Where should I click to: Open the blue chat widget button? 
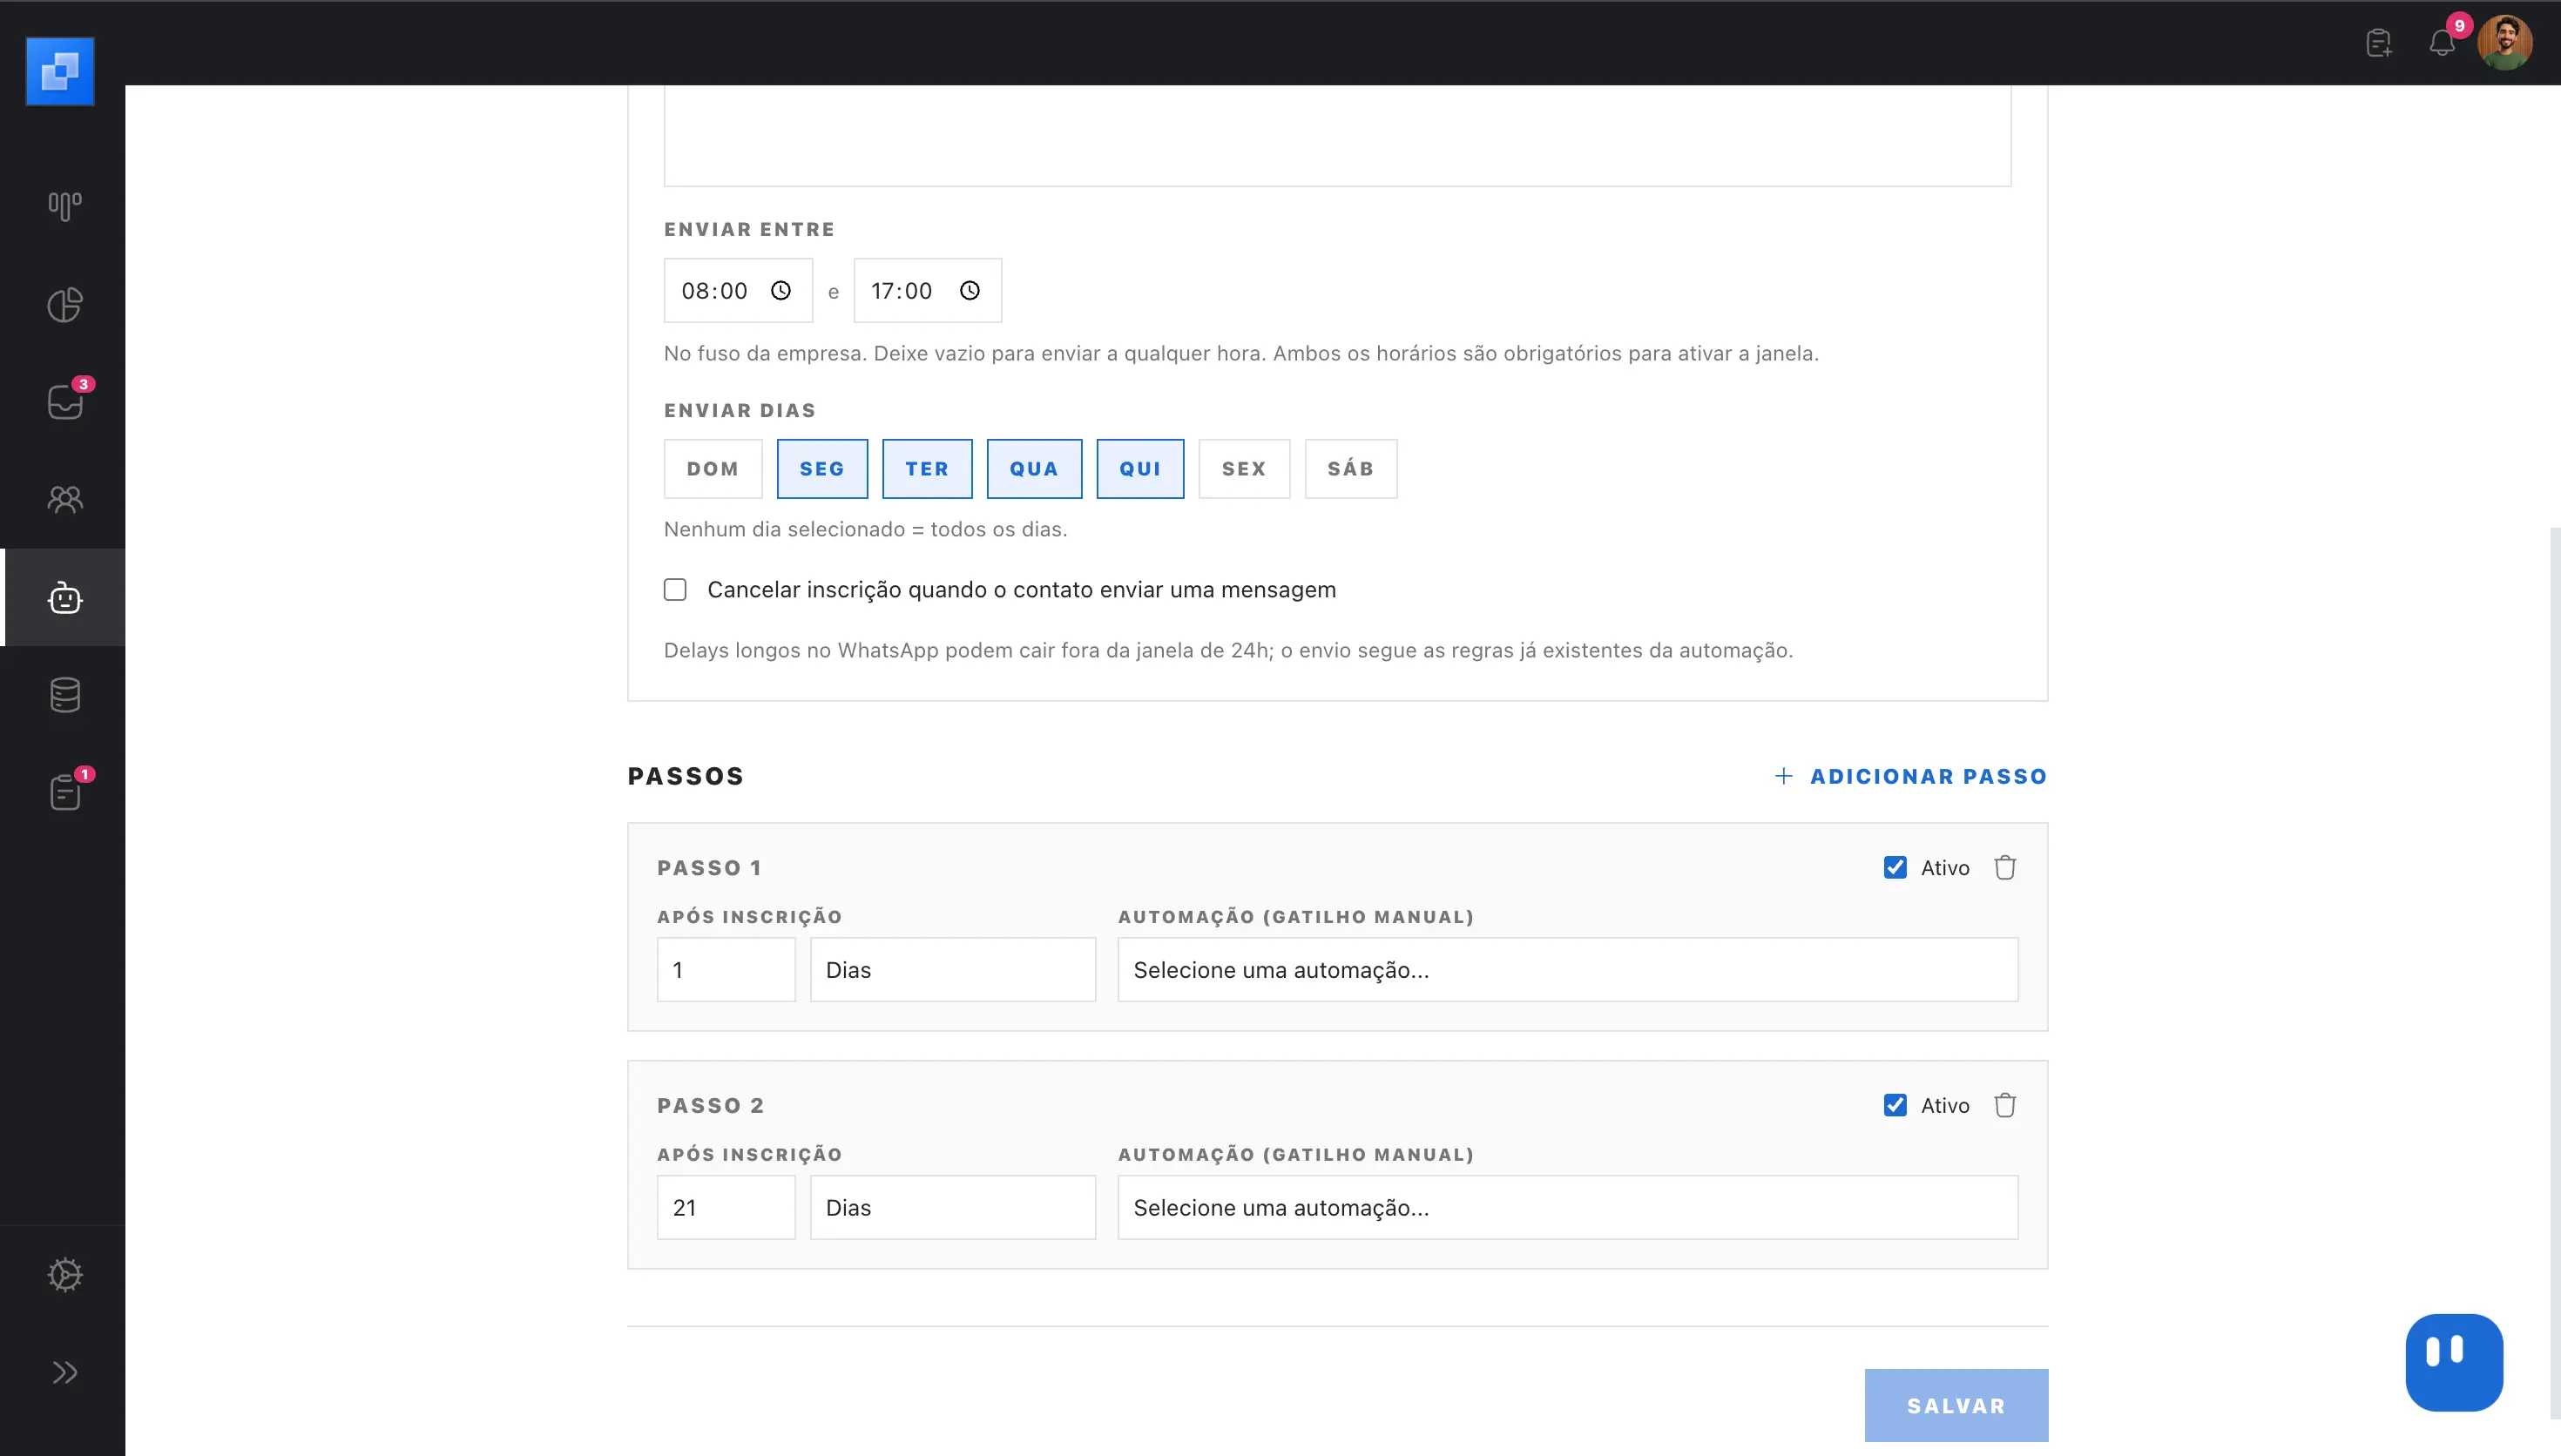2454,1362
